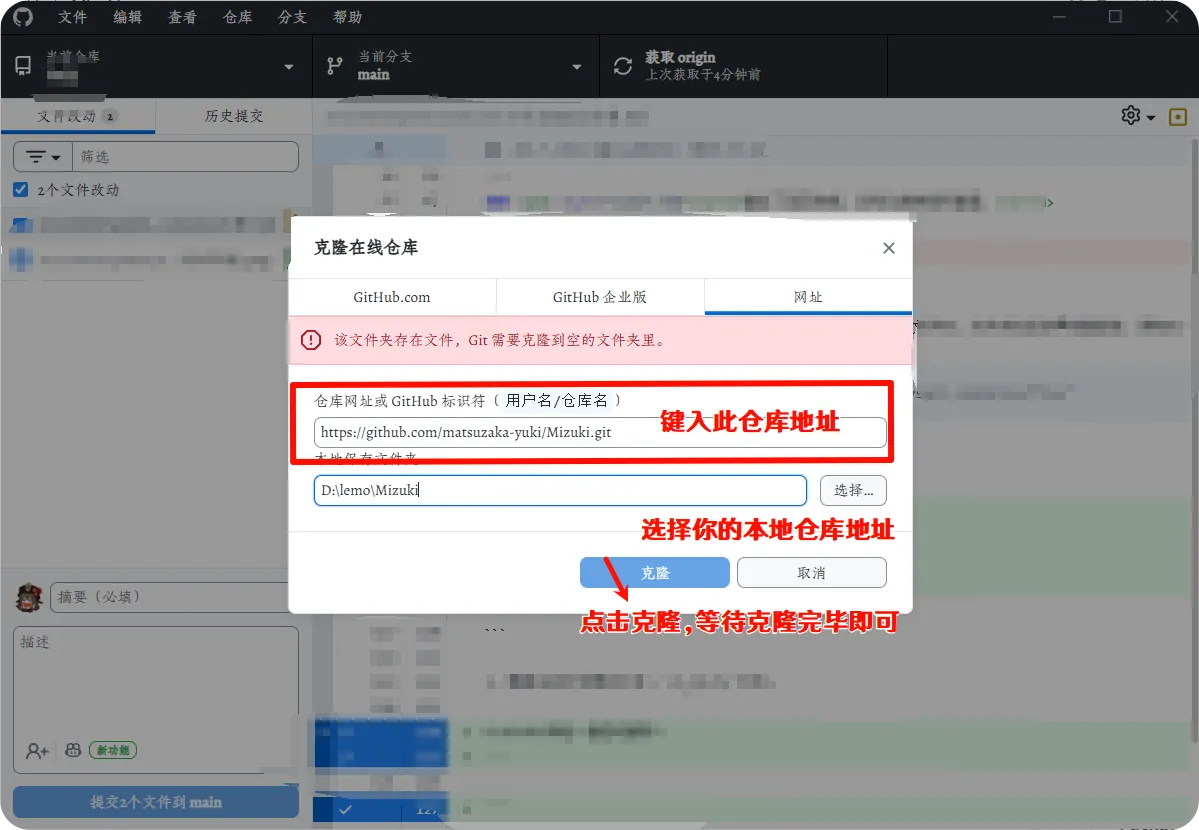
Task: Click the repository icon in the toolbar
Action: point(23,66)
